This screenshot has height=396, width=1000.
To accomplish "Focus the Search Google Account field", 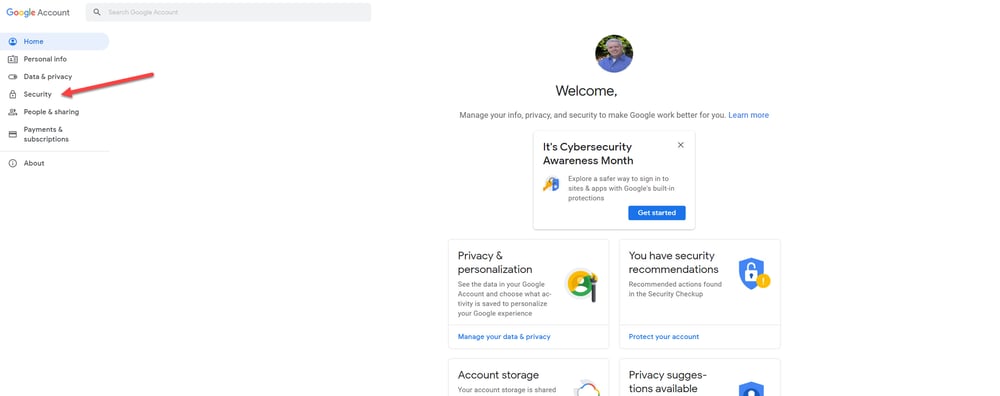I will (x=228, y=12).
